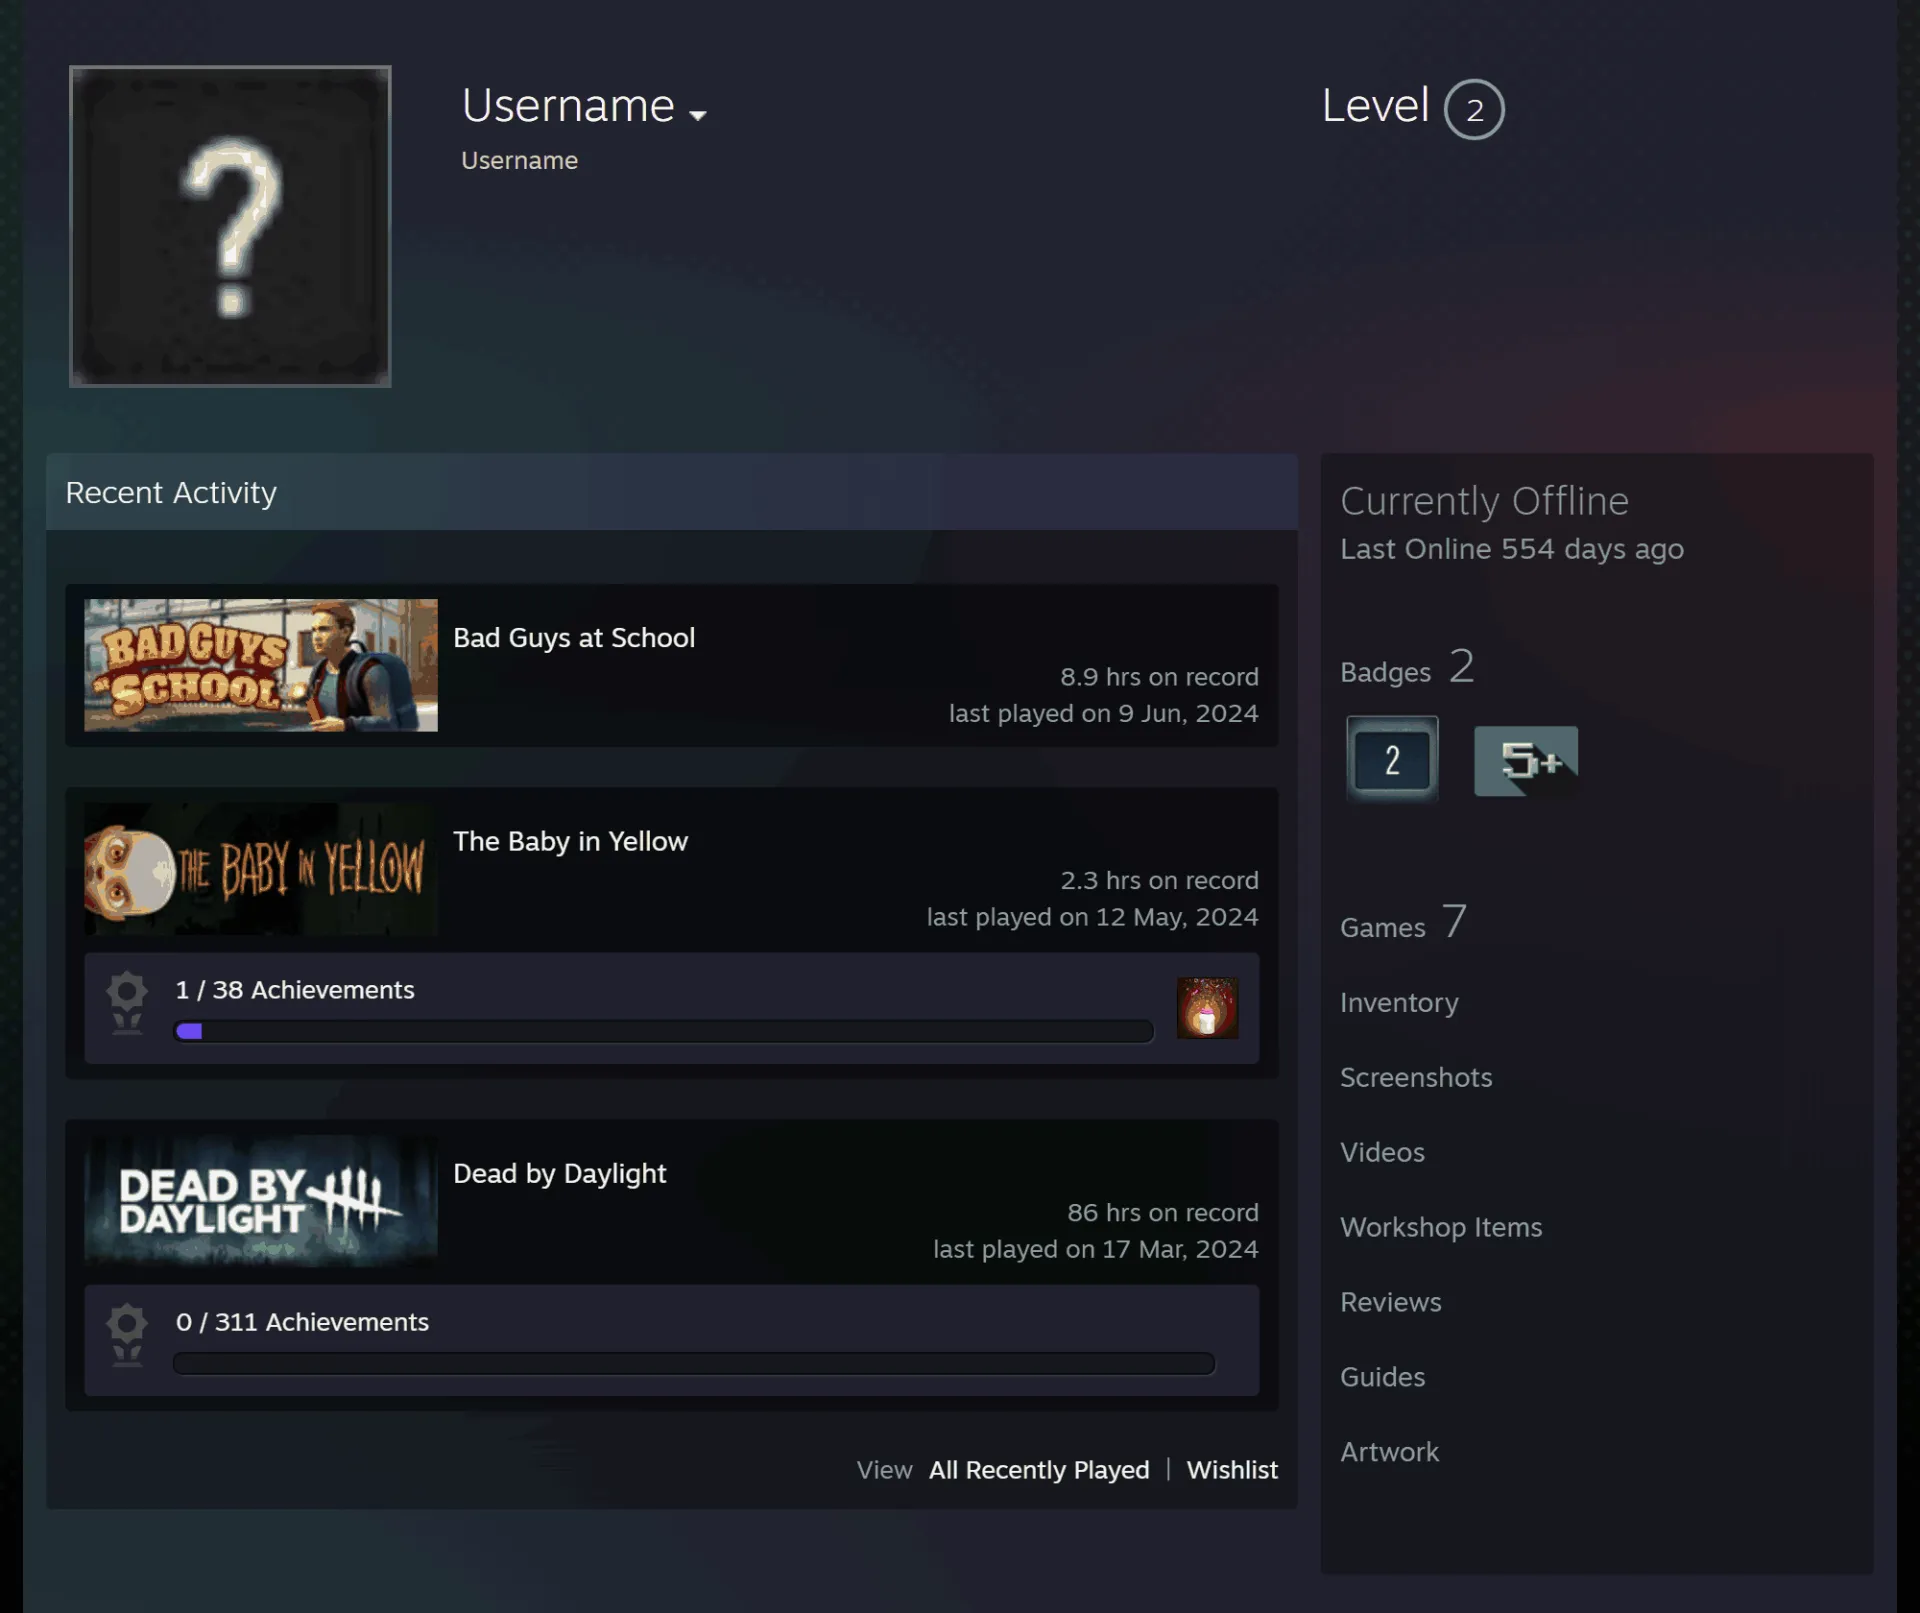This screenshot has width=1920, height=1613.
Task: Open the Badges section heading
Action: [1407, 668]
